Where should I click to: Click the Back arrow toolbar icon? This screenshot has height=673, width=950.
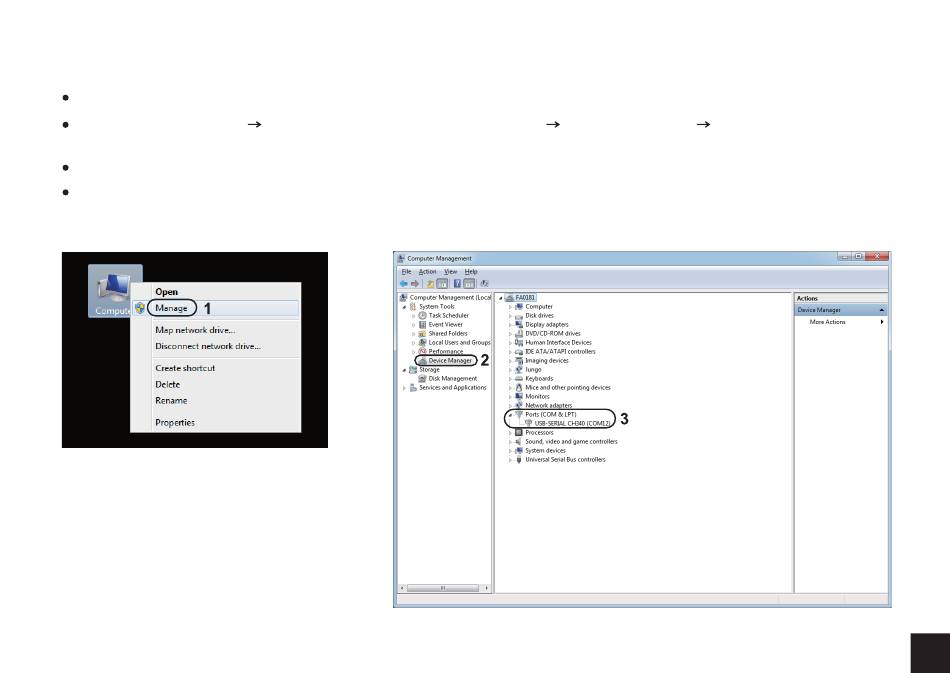[x=404, y=283]
